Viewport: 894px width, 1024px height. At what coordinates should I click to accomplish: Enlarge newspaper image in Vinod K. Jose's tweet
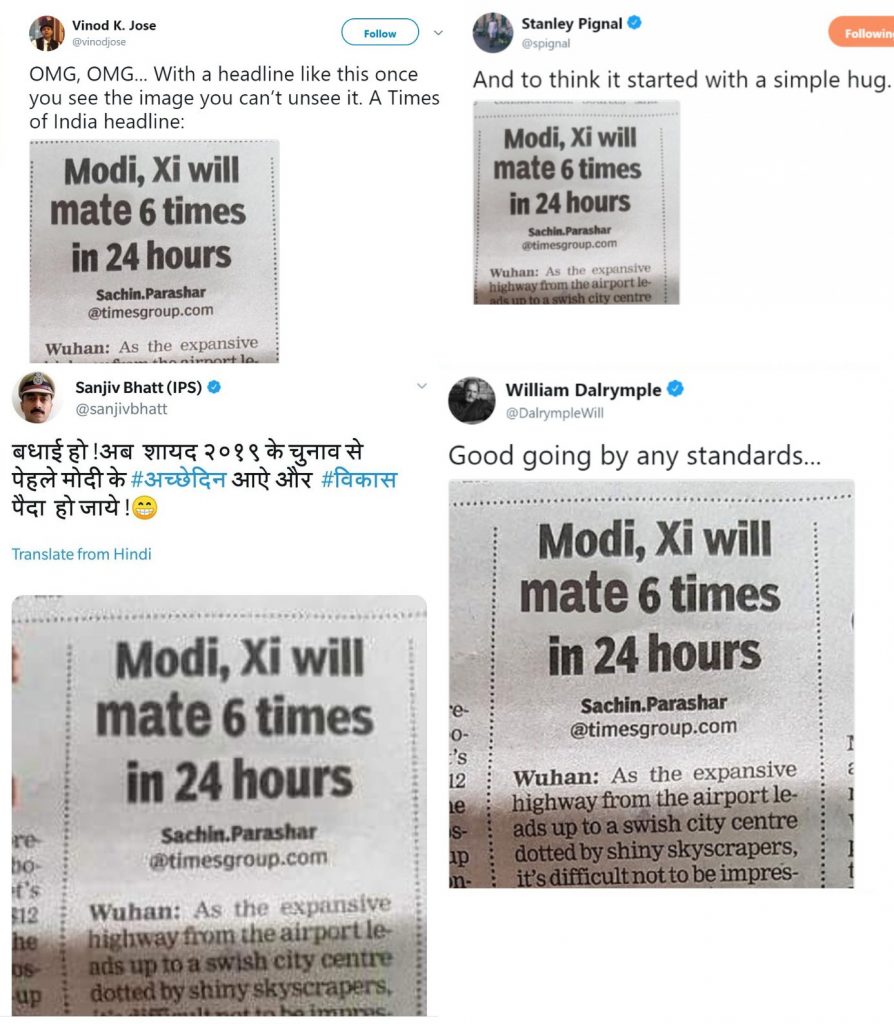tap(154, 251)
